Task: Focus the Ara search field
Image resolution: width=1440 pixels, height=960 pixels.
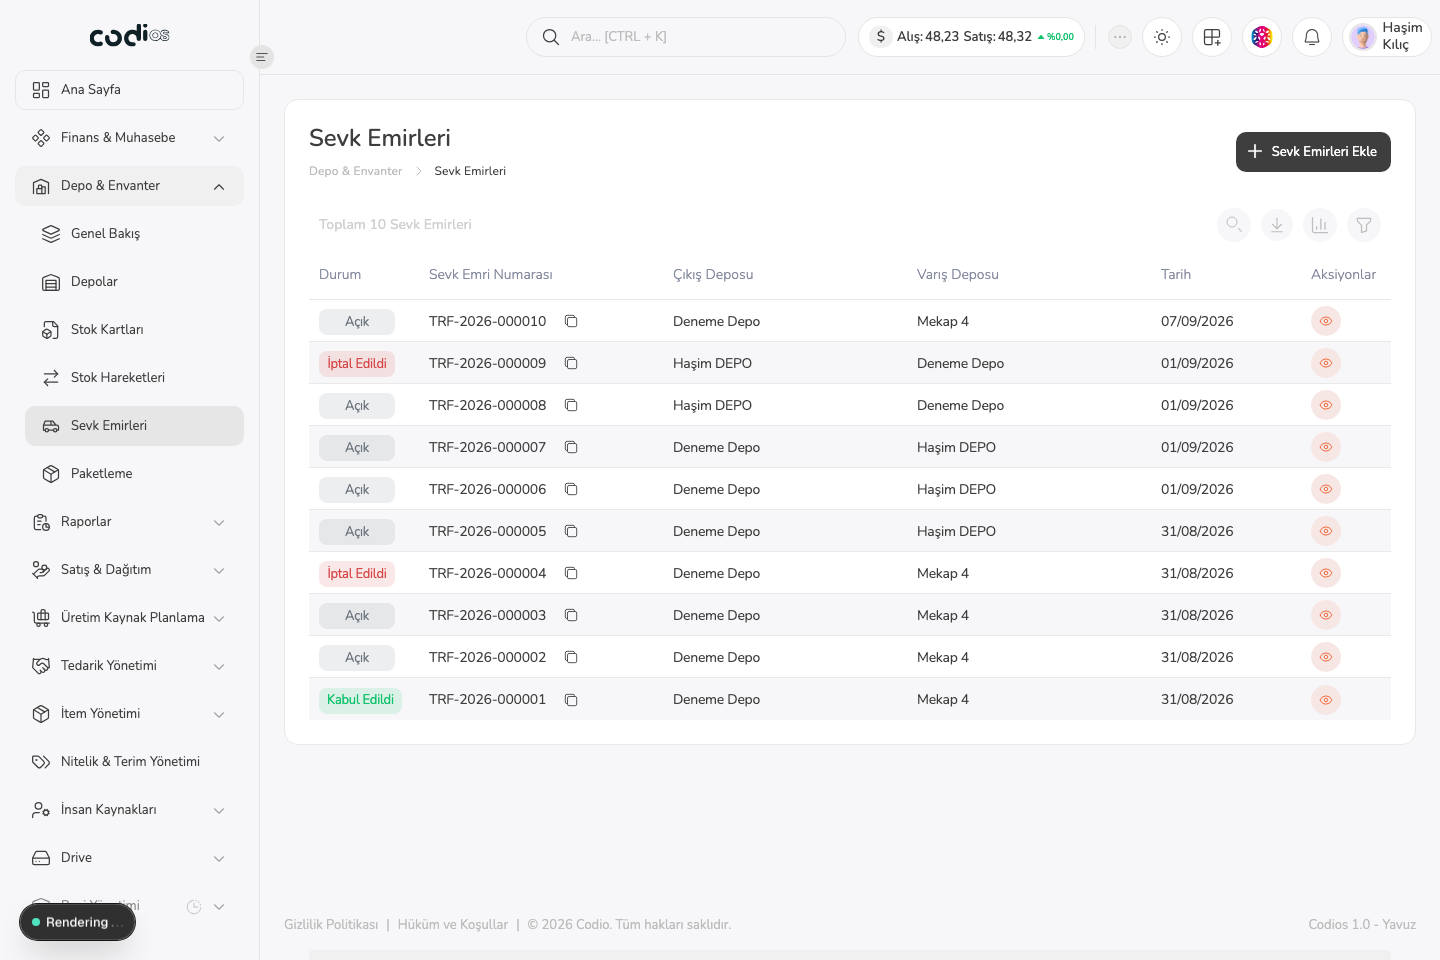Action: pyautogui.click(x=686, y=37)
